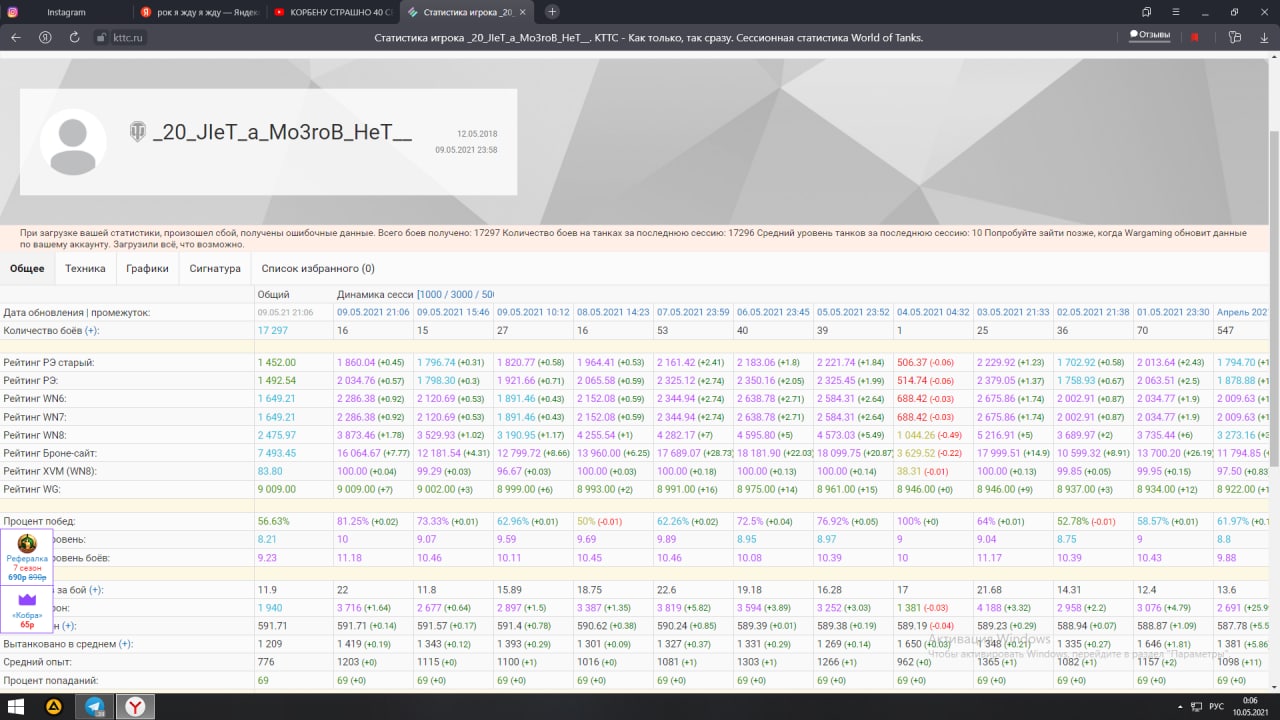Image resolution: width=1280 pixels, height=720 pixels.
Task: Click the WN8 overall value 2 475.97
Action: [x=277, y=435]
